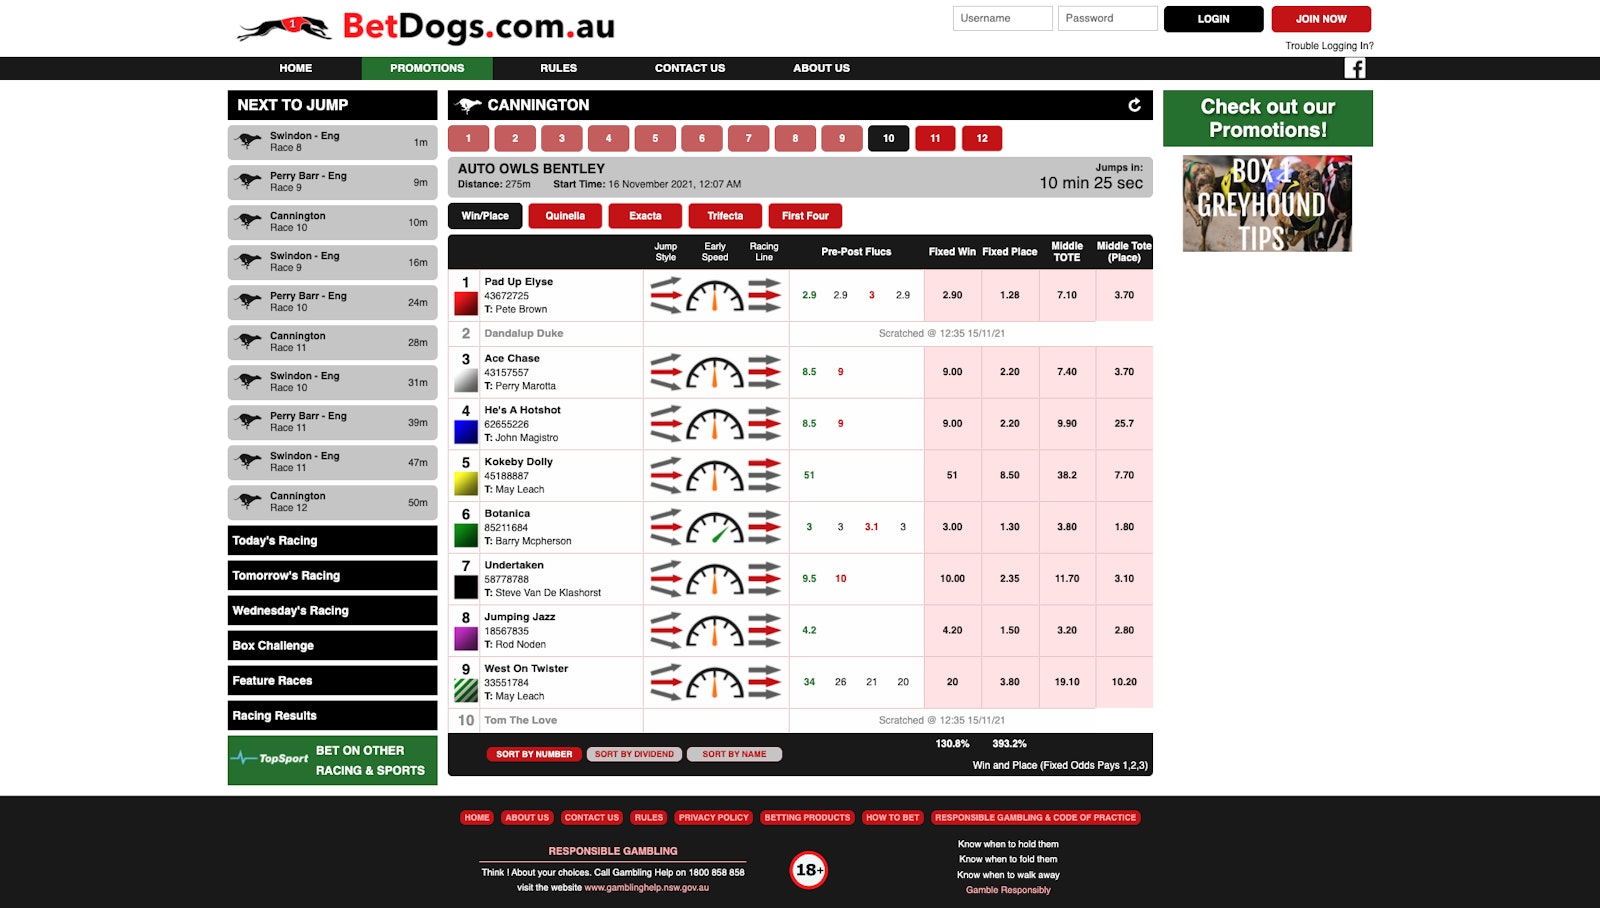Screen dimensions: 1600x908
Task: Click the Join Now button
Action: pos(1320,19)
